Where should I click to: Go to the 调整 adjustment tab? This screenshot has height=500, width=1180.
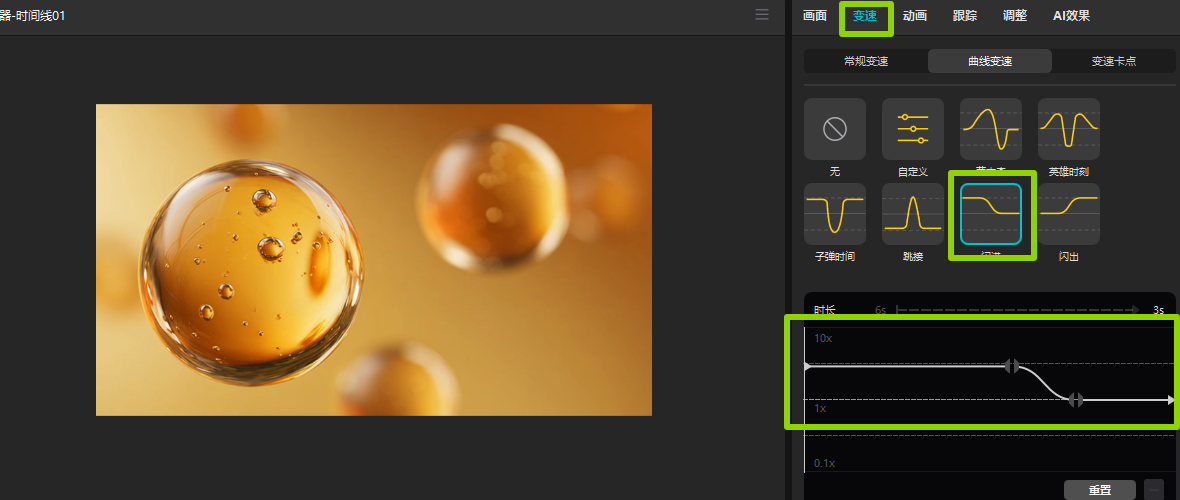pyautogui.click(x=1014, y=16)
